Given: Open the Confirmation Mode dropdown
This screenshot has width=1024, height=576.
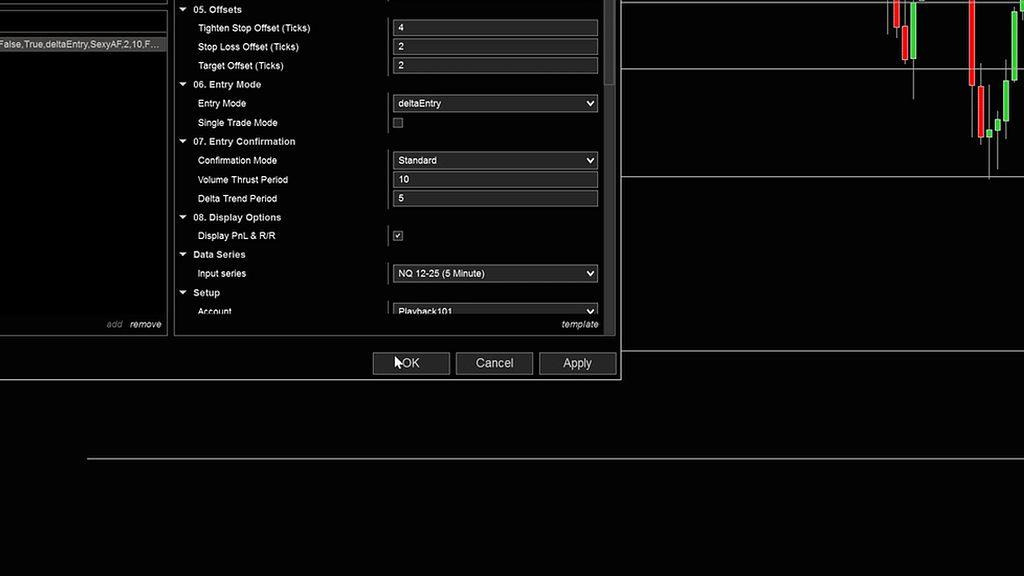Looking at the screenshot, I should pyautogui.click(x=496, y=161).
